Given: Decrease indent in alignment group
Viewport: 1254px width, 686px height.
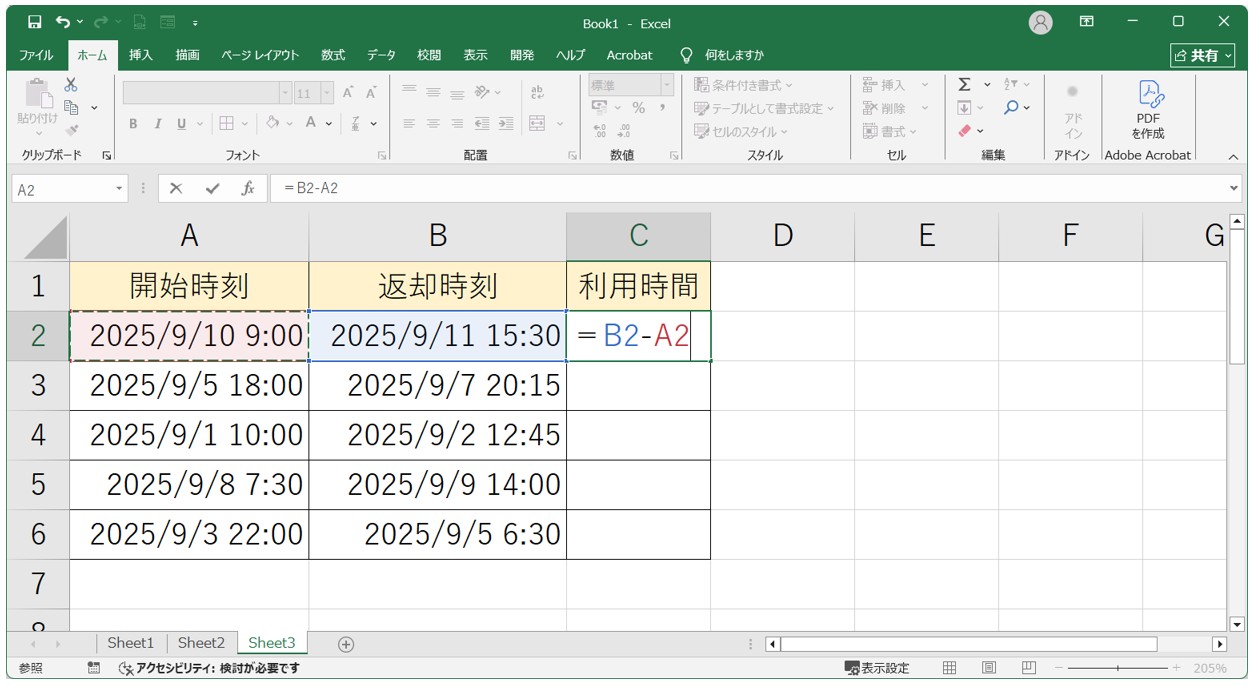Looking at the screenshot, I should [x=482, y=123].
